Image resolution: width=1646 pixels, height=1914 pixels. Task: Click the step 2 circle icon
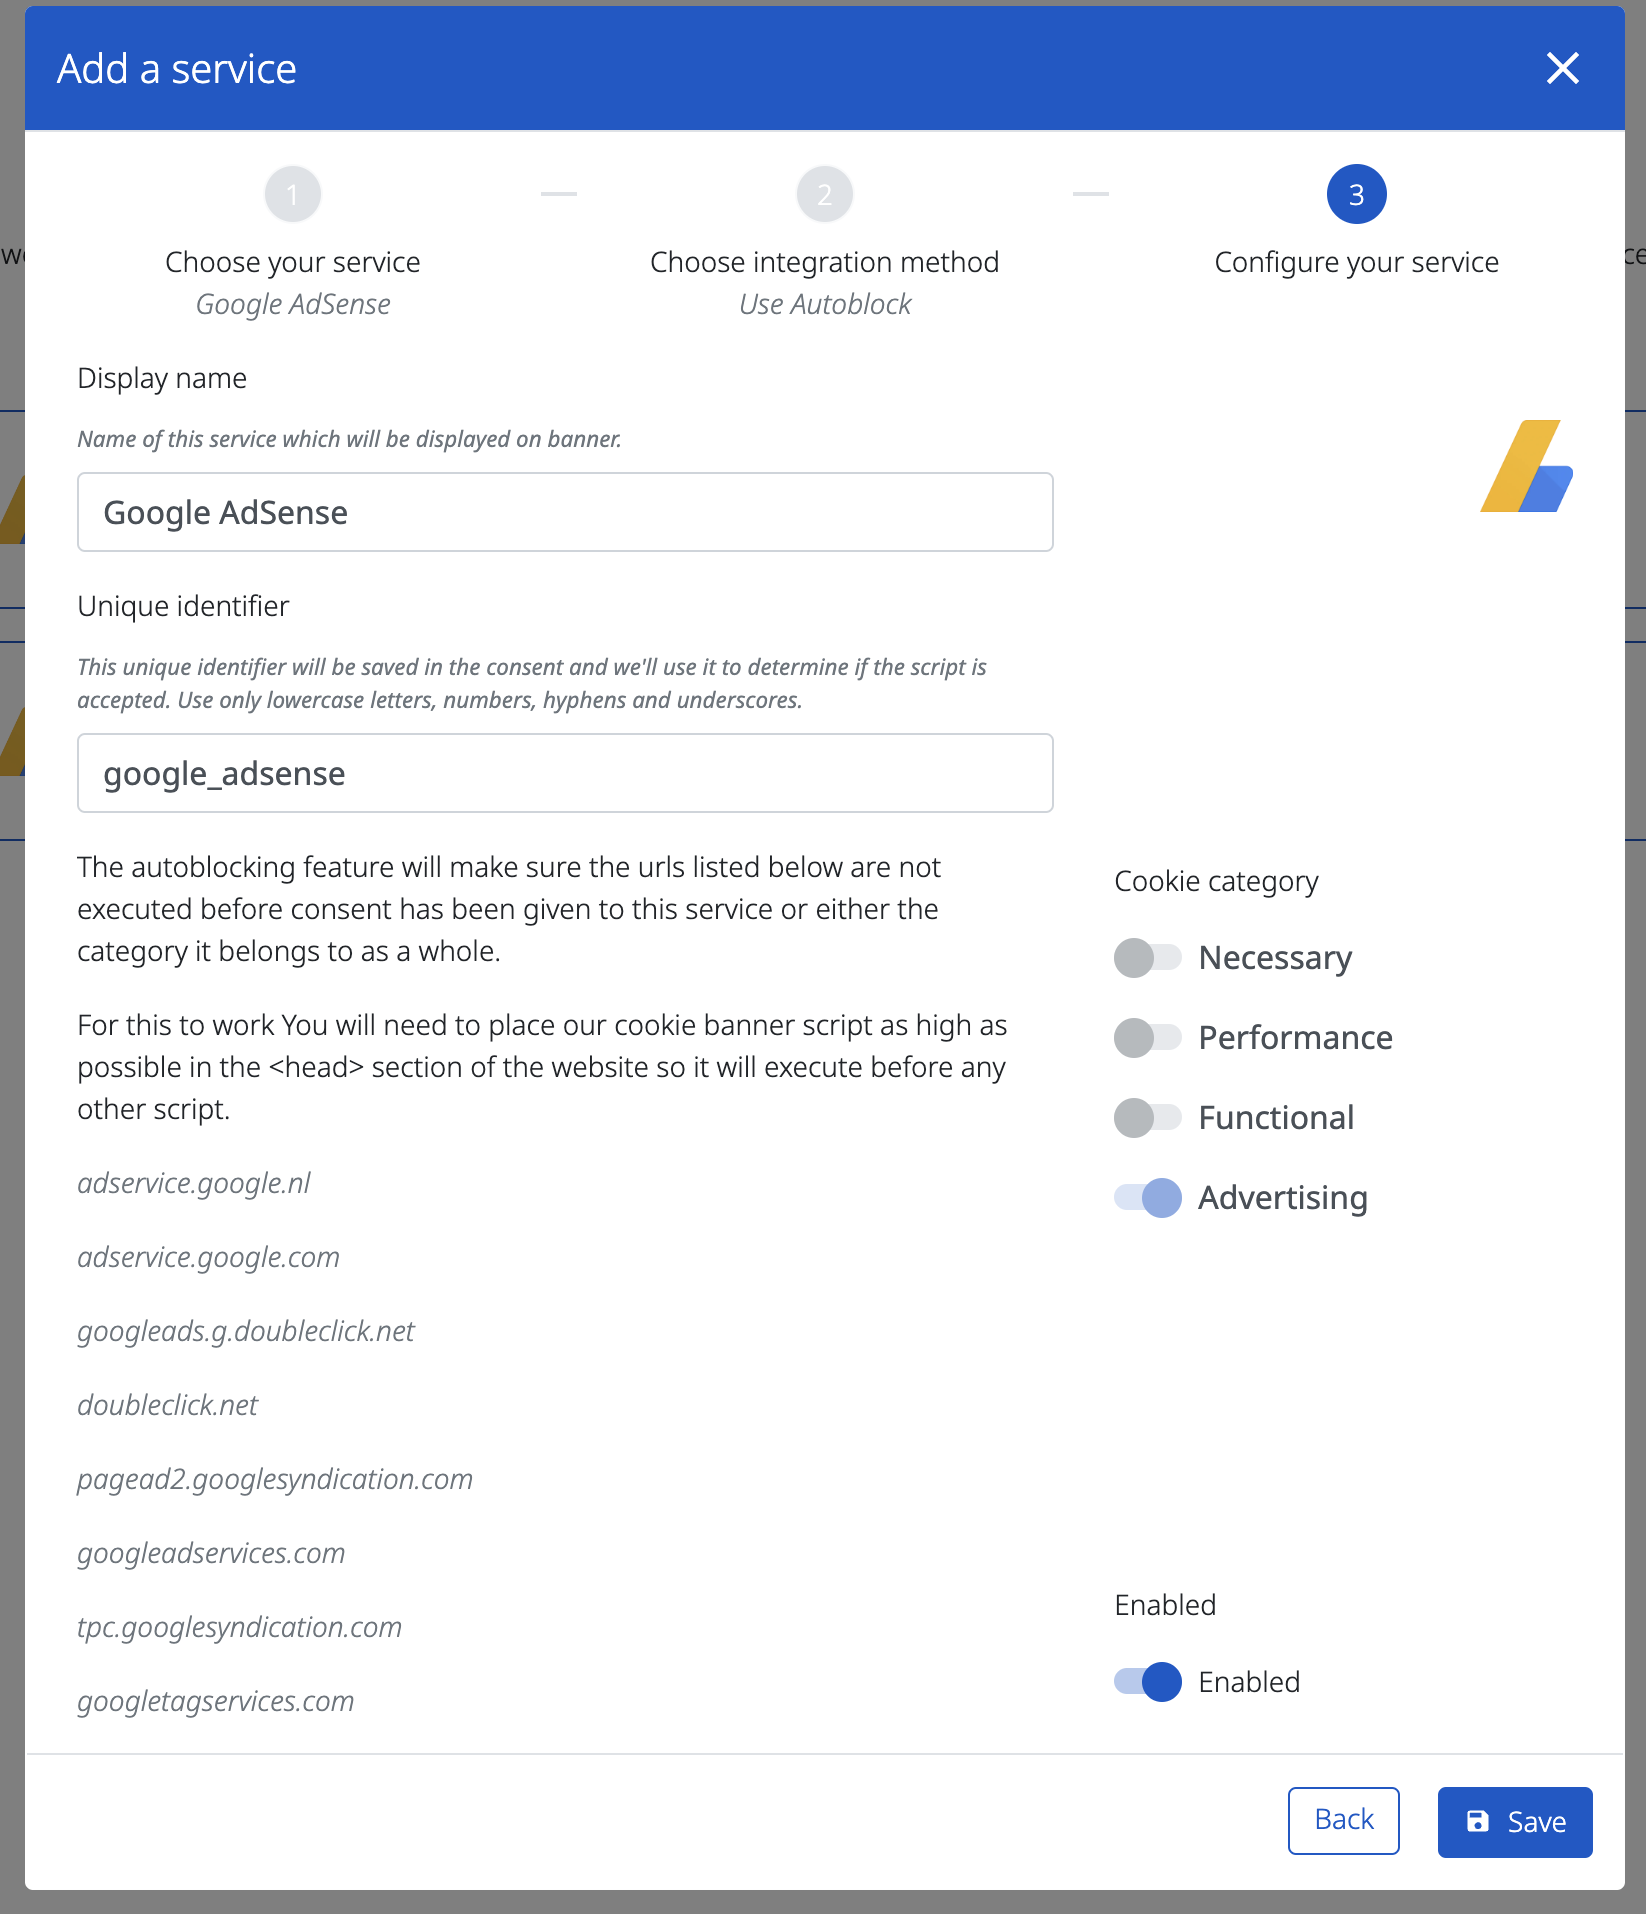pyautogui.click(x=825, y=194)
